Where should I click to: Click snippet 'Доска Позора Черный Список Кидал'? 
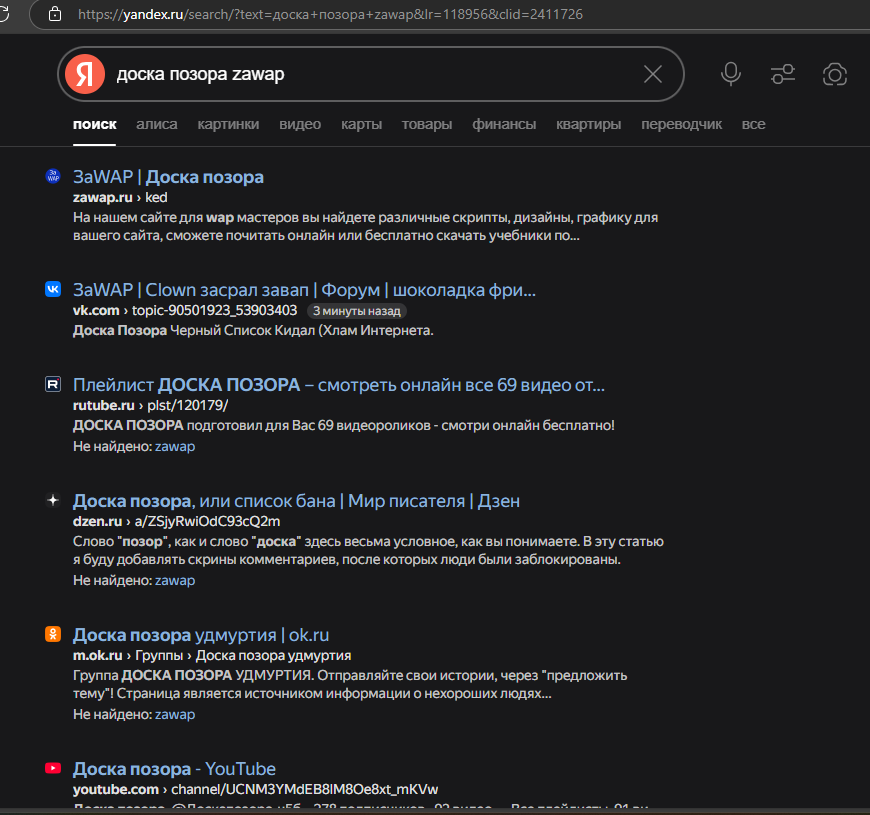(x=253, y=331)
